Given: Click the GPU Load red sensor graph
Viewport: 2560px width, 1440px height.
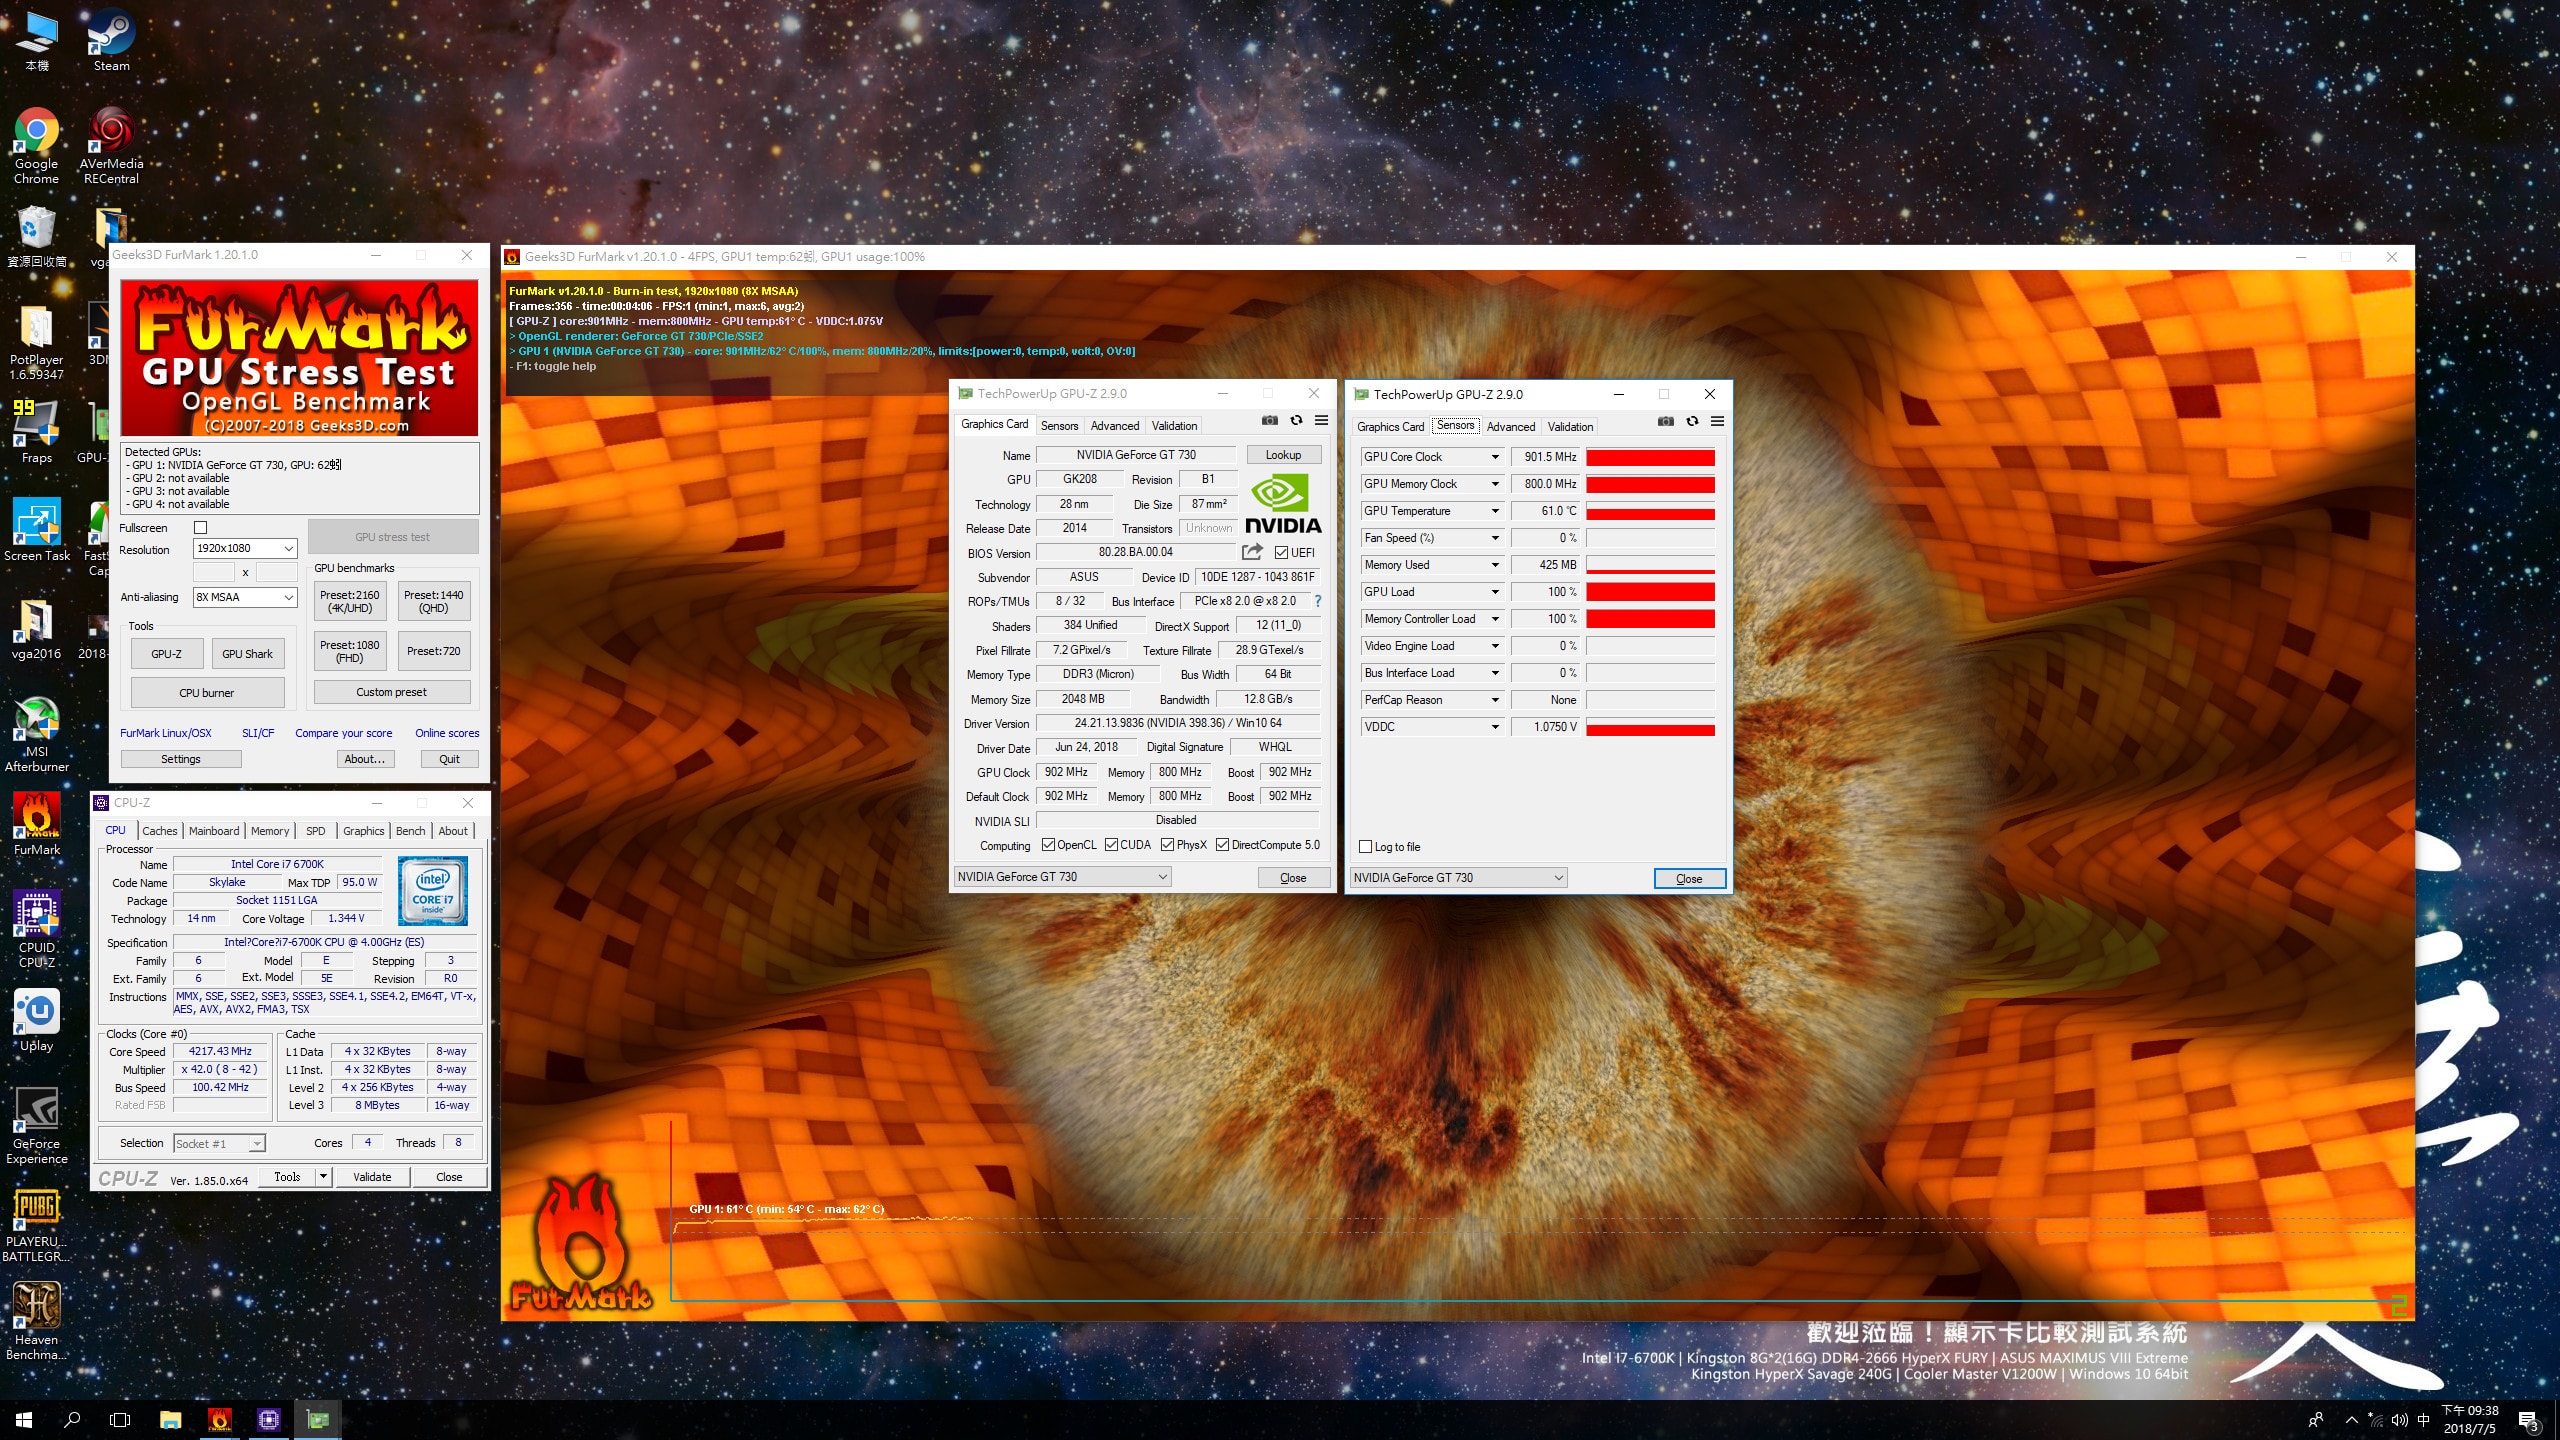Looking at the screenshot, I should click(1651, 592).
